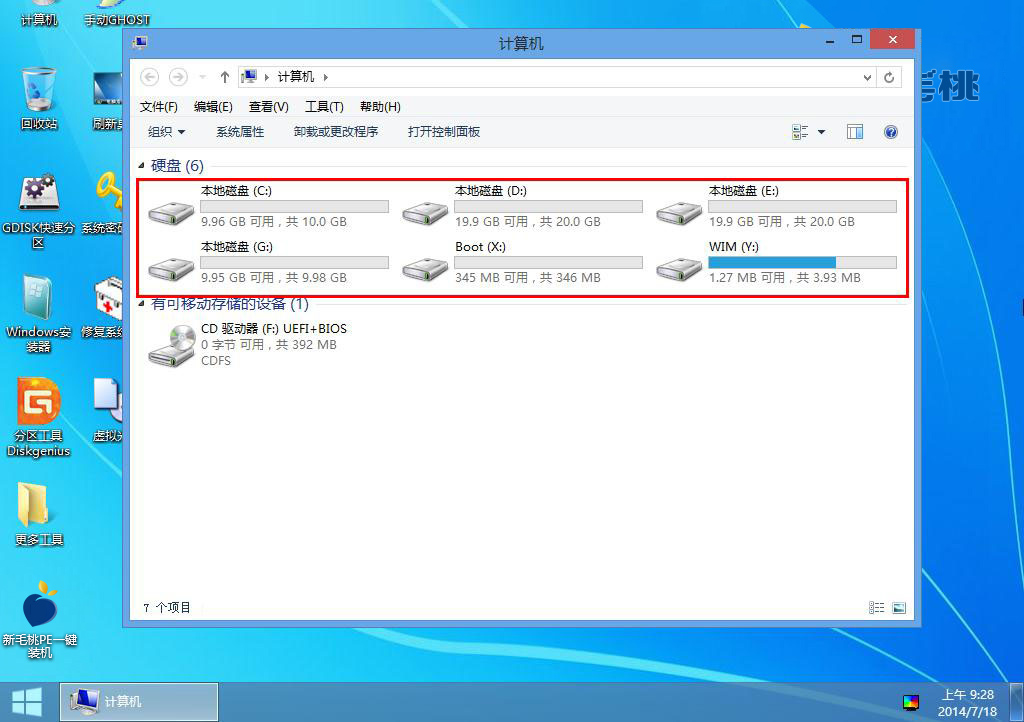
Task: Click 0 字节 可用, 共 392 MB text
Action: pos(269,345)
